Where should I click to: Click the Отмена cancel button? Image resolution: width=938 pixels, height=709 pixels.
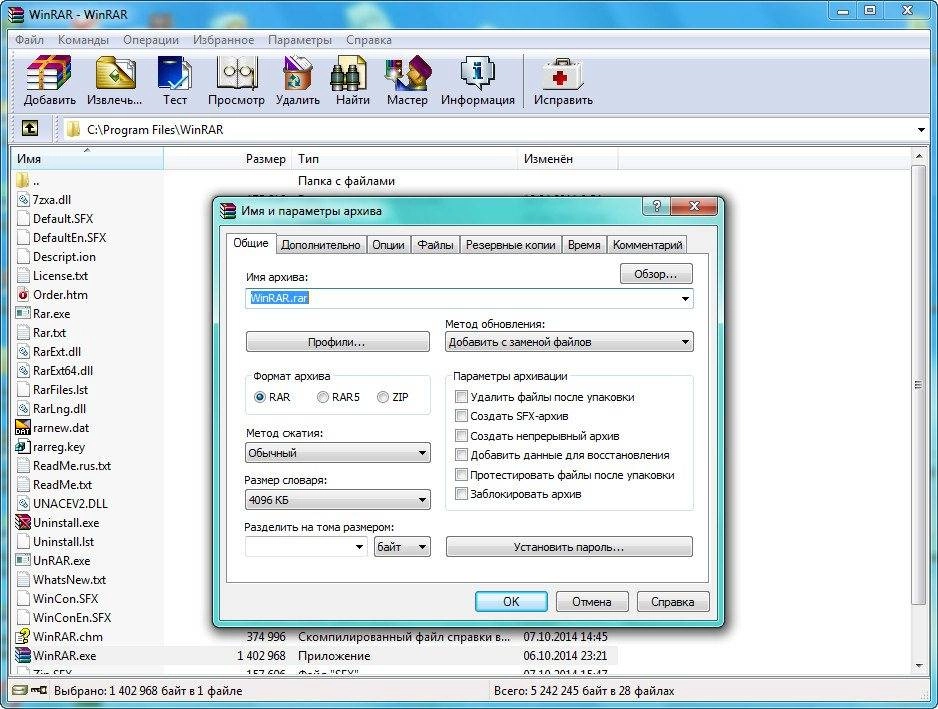(x=592, y=601)
